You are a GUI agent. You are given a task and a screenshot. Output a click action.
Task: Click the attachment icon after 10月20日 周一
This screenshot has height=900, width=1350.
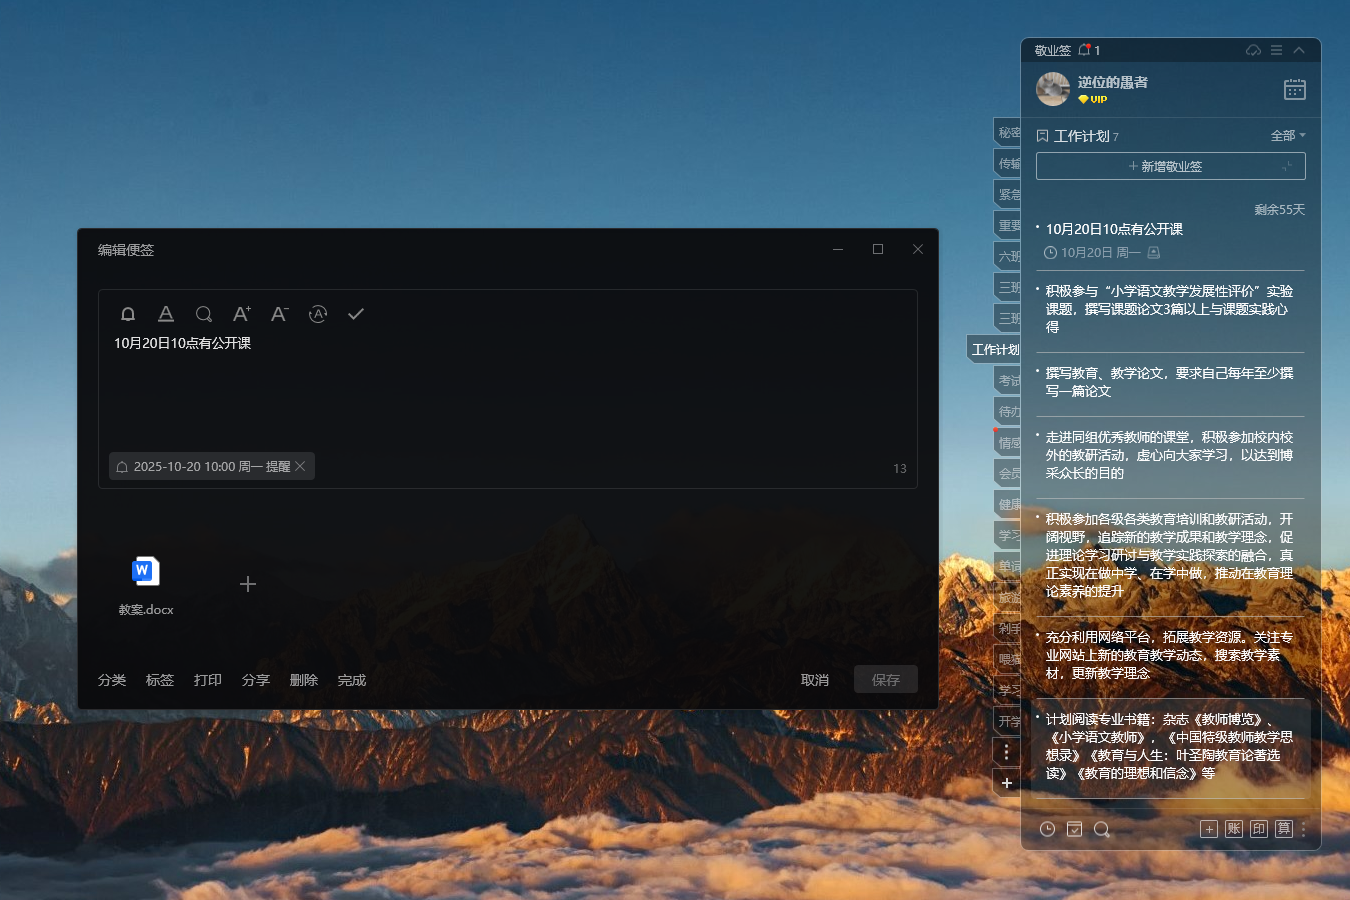(1154, 253)
